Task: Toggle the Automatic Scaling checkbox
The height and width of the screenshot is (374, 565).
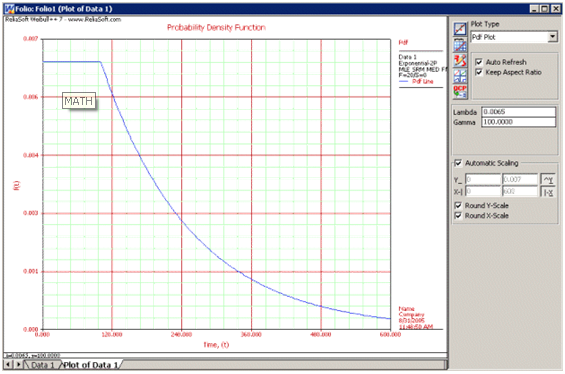Action: click(x=458, y=163)
